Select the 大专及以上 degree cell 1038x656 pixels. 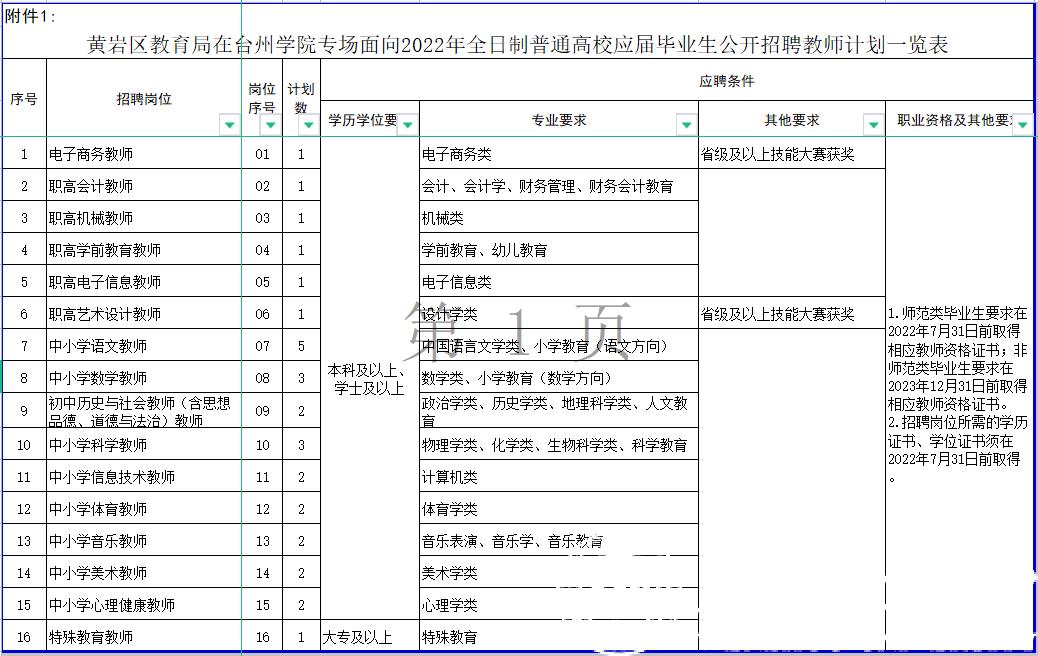coord(369,637)
